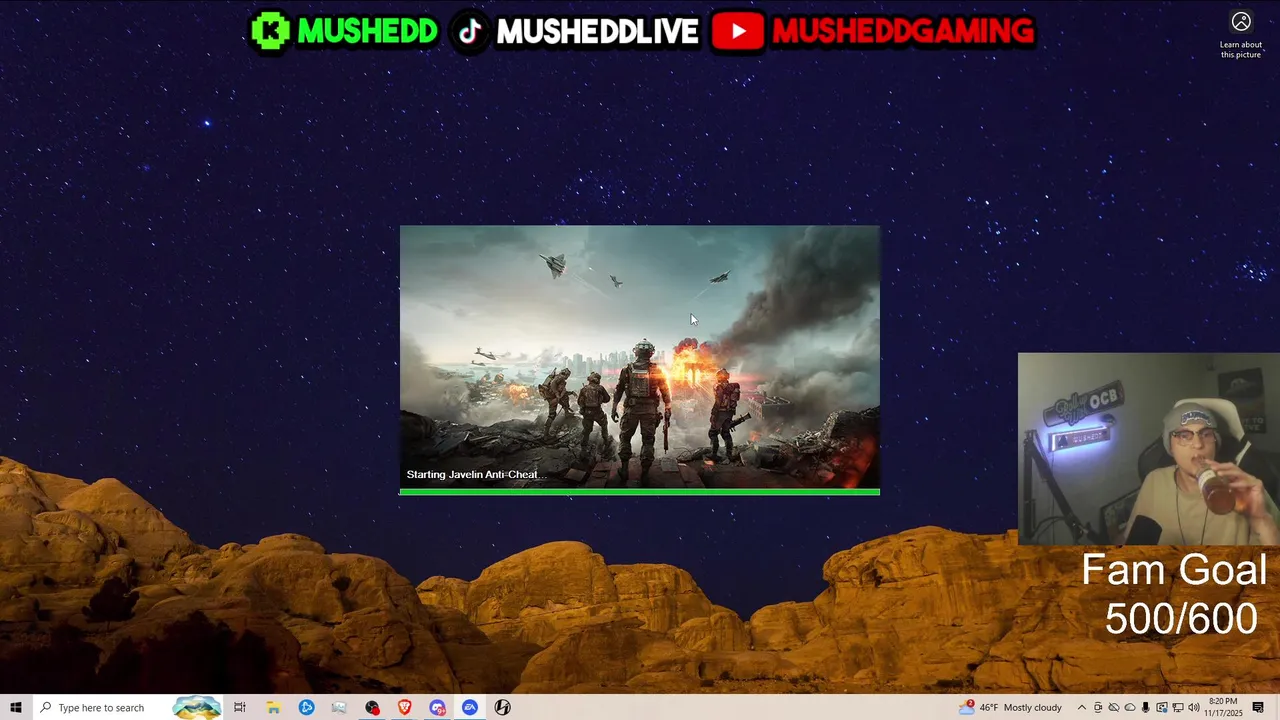Click the Battlefield splash screen artwork

pos(640,356)
